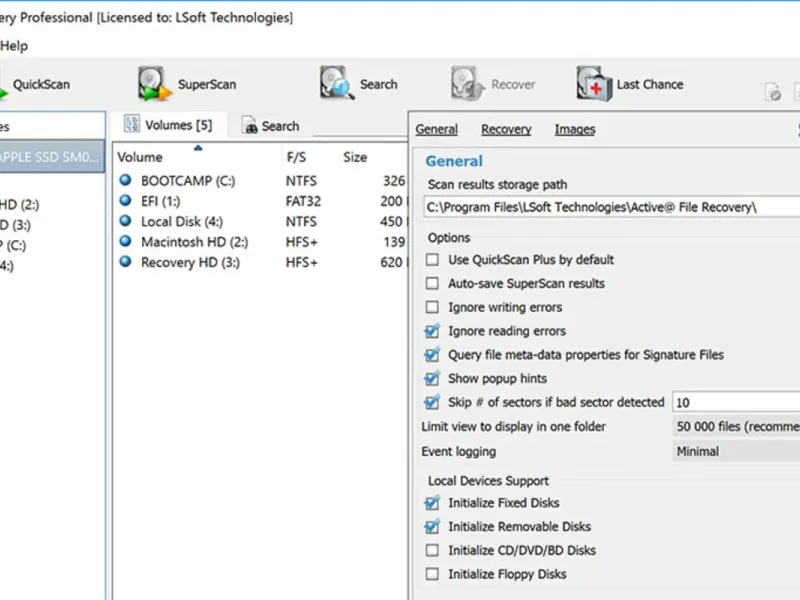
Task: Click the size value 139 for Macintosh HD
Action: [x=394, y=242]
